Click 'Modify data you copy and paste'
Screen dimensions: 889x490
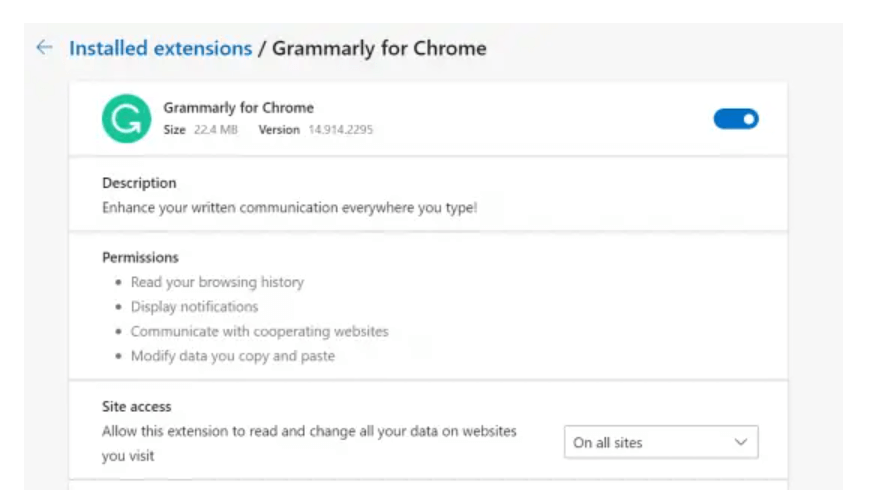(x=233, y=356)
